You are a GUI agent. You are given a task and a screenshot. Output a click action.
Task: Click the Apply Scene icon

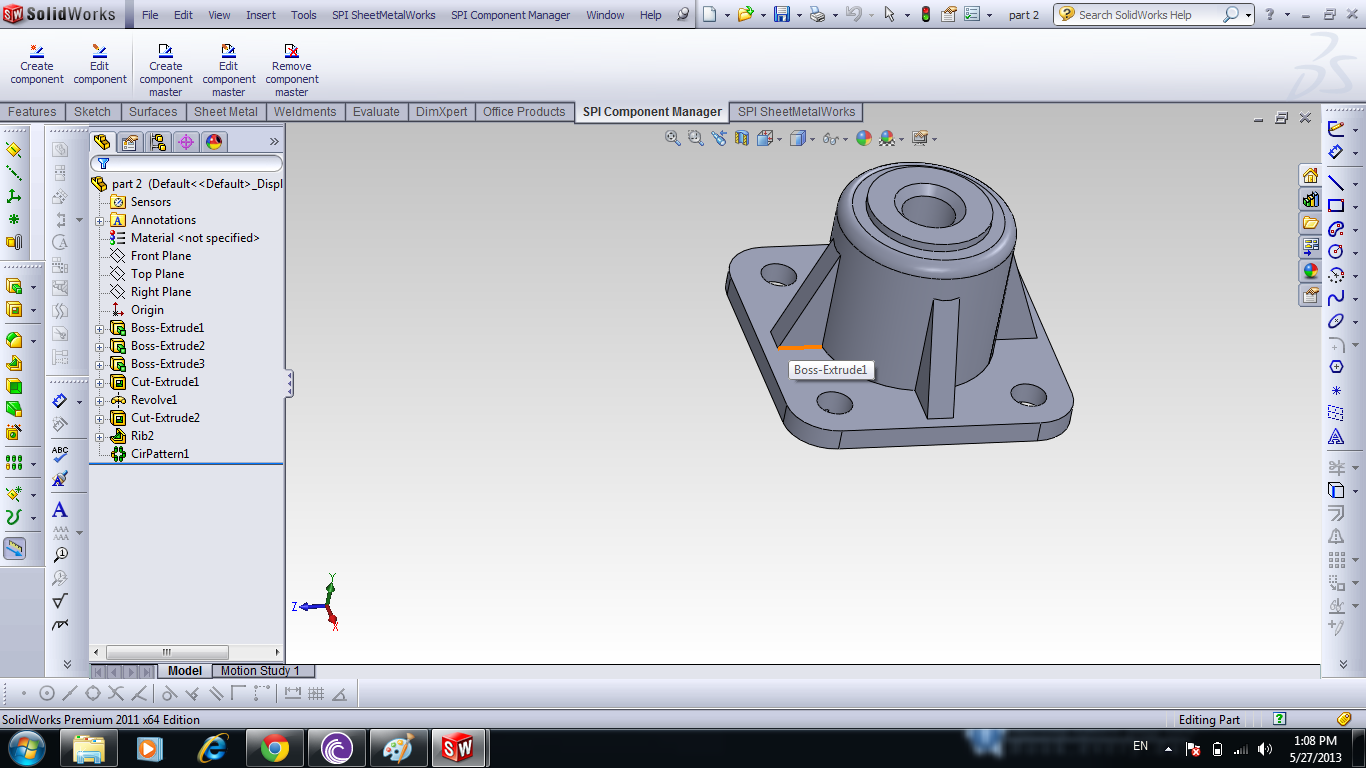tap(887, 139)
